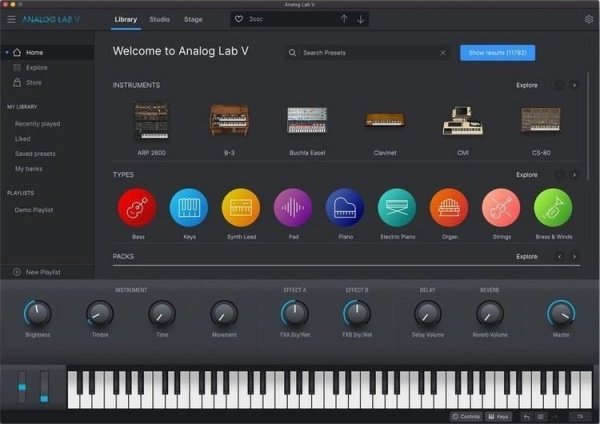This screenshot has height=424, width=600.
Task: Select the Brass & Winds type icon
Action: click(553, 207)
